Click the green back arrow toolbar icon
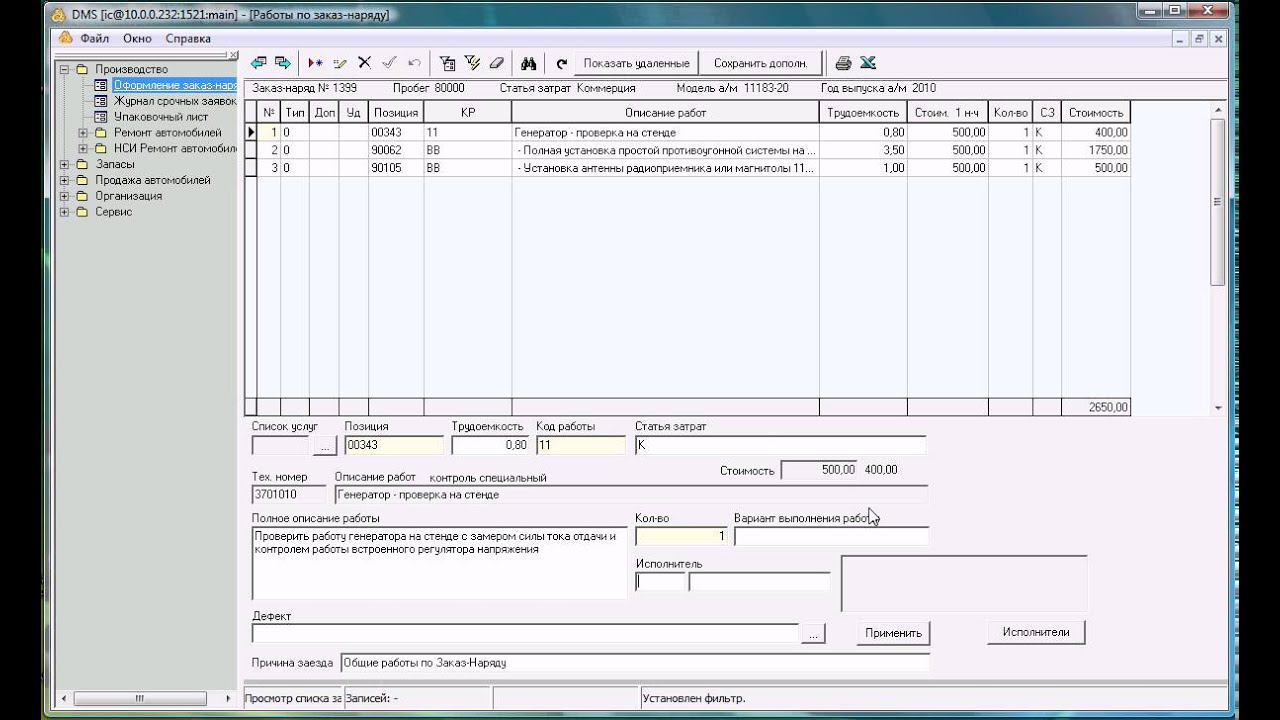Screen dimensions: 1280x720 259,63
